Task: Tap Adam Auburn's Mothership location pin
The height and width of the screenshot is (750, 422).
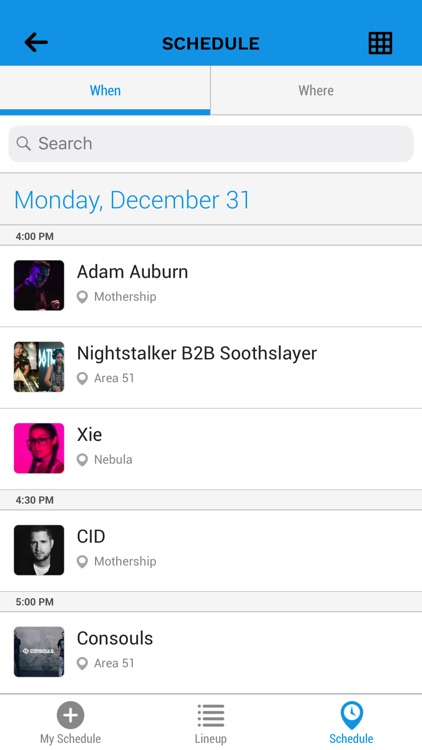Action: [82, 297]
